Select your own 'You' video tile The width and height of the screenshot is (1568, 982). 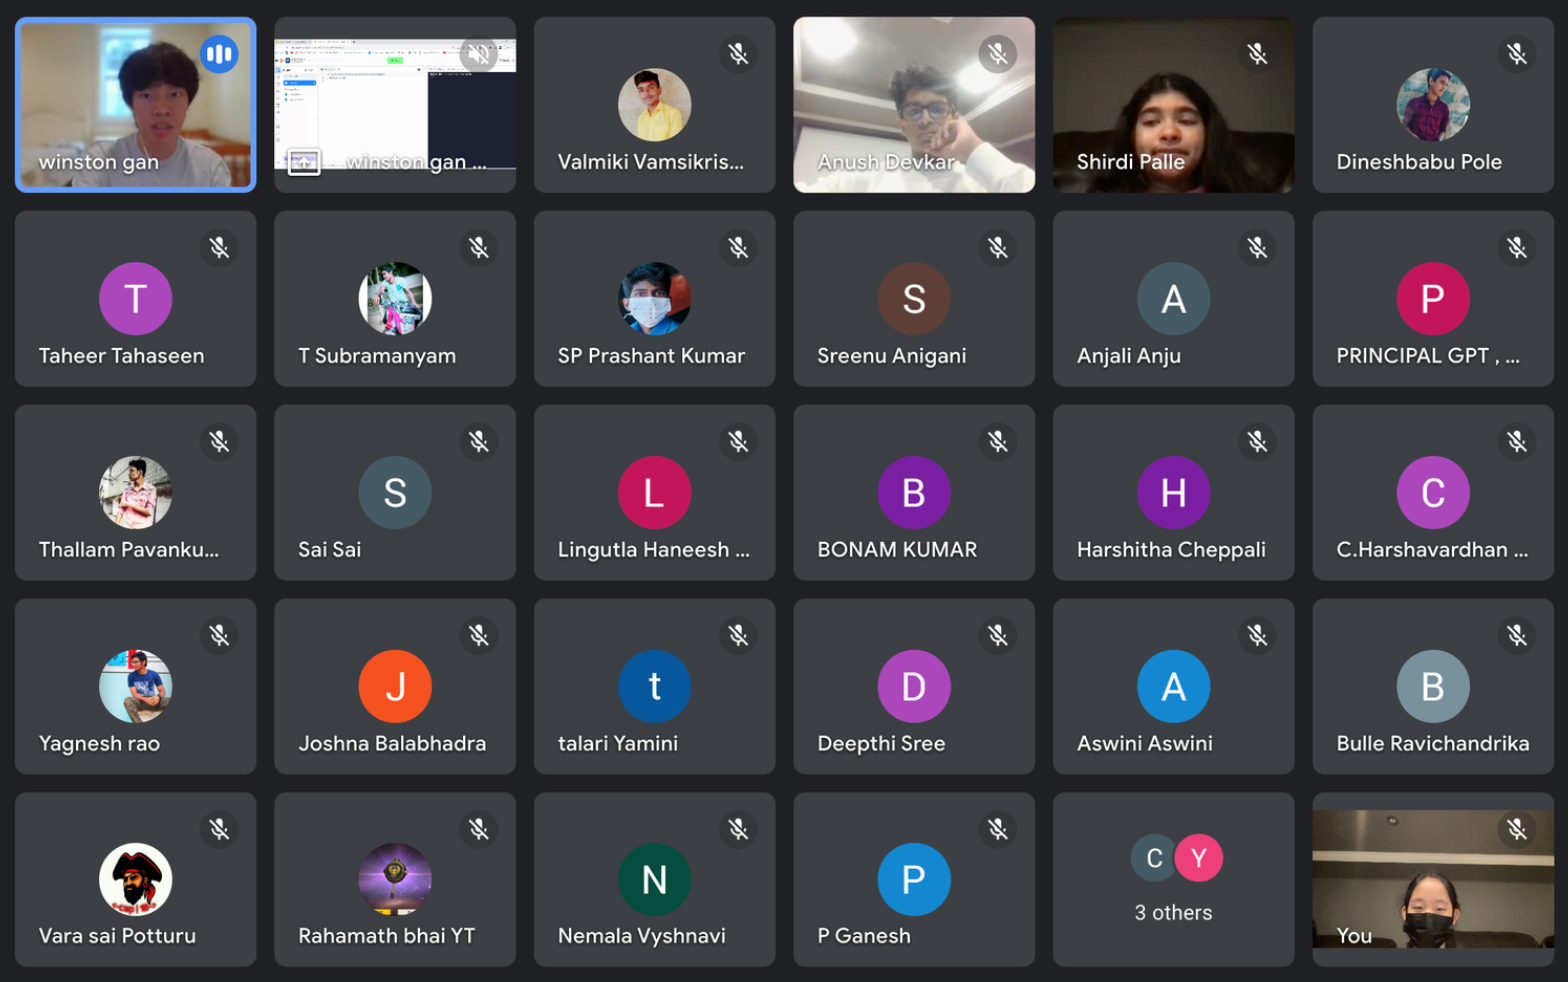tap(1433, 880)
